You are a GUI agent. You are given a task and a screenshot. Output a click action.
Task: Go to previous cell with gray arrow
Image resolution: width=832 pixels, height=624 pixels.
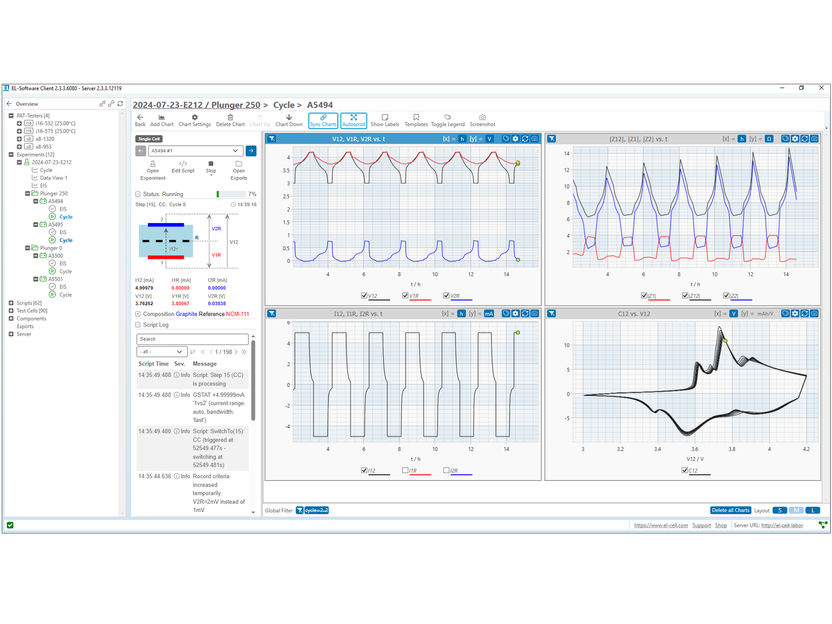[x=140, y=151]
